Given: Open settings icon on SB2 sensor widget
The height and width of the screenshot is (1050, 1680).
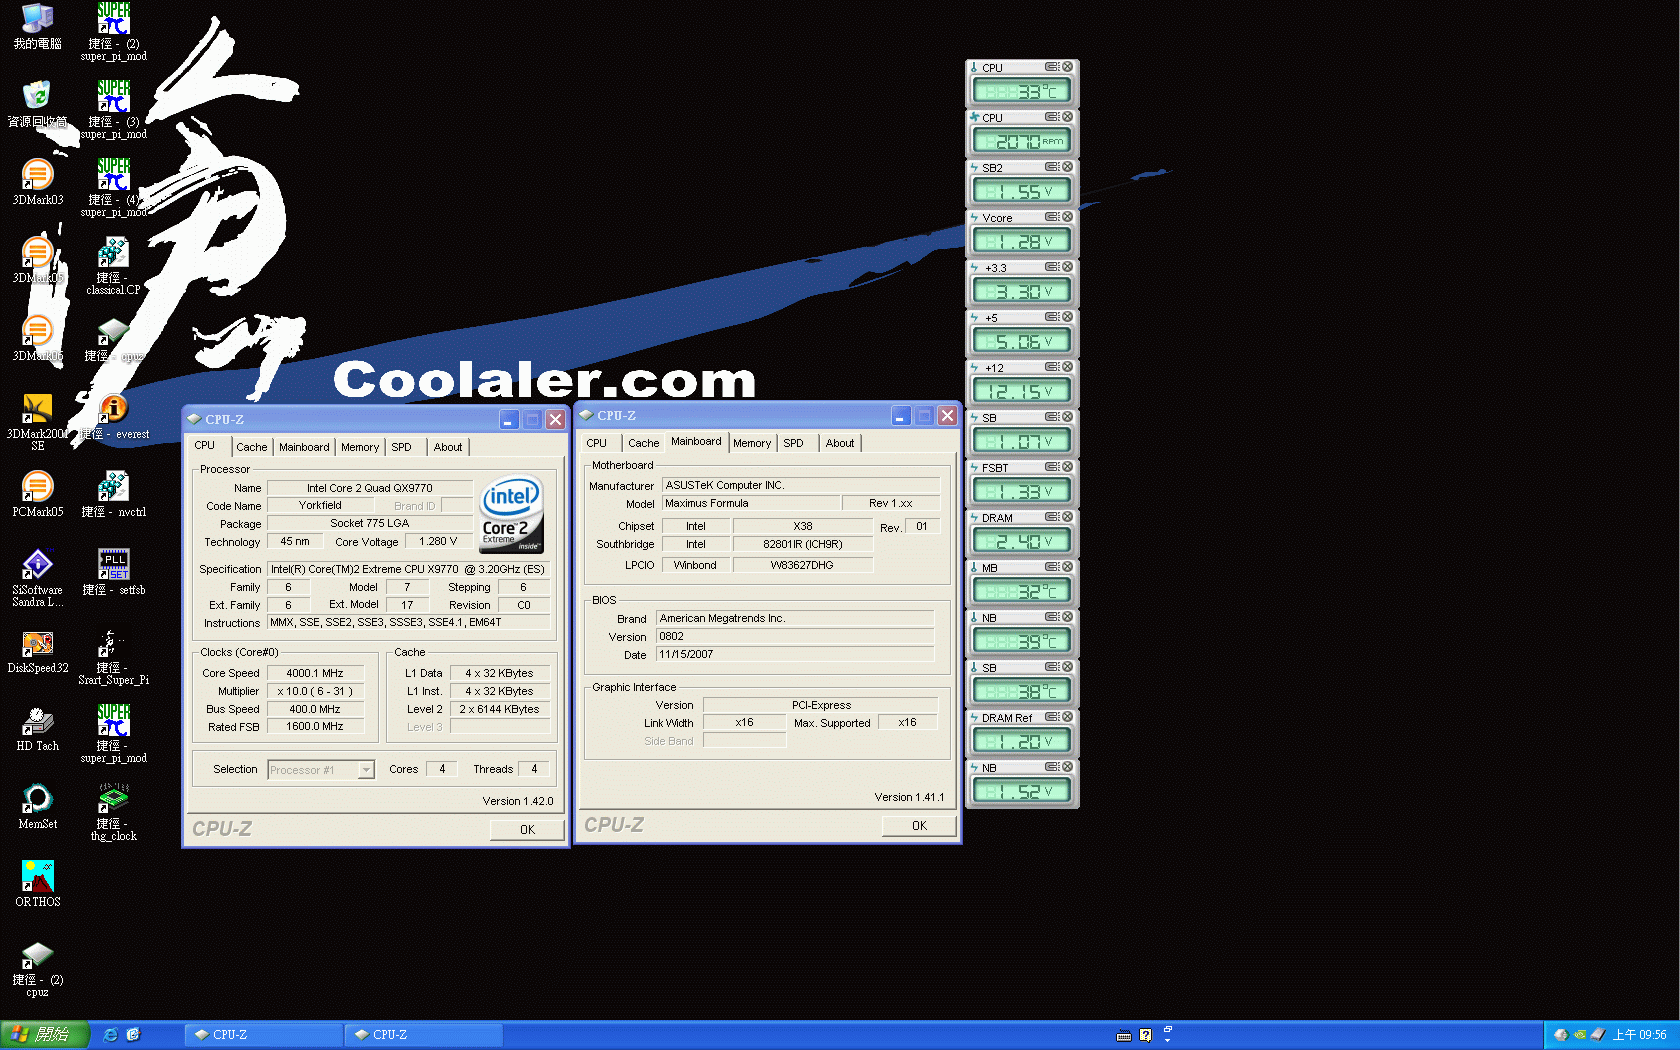Looking at the screenshot, I should pos(1052,167).
